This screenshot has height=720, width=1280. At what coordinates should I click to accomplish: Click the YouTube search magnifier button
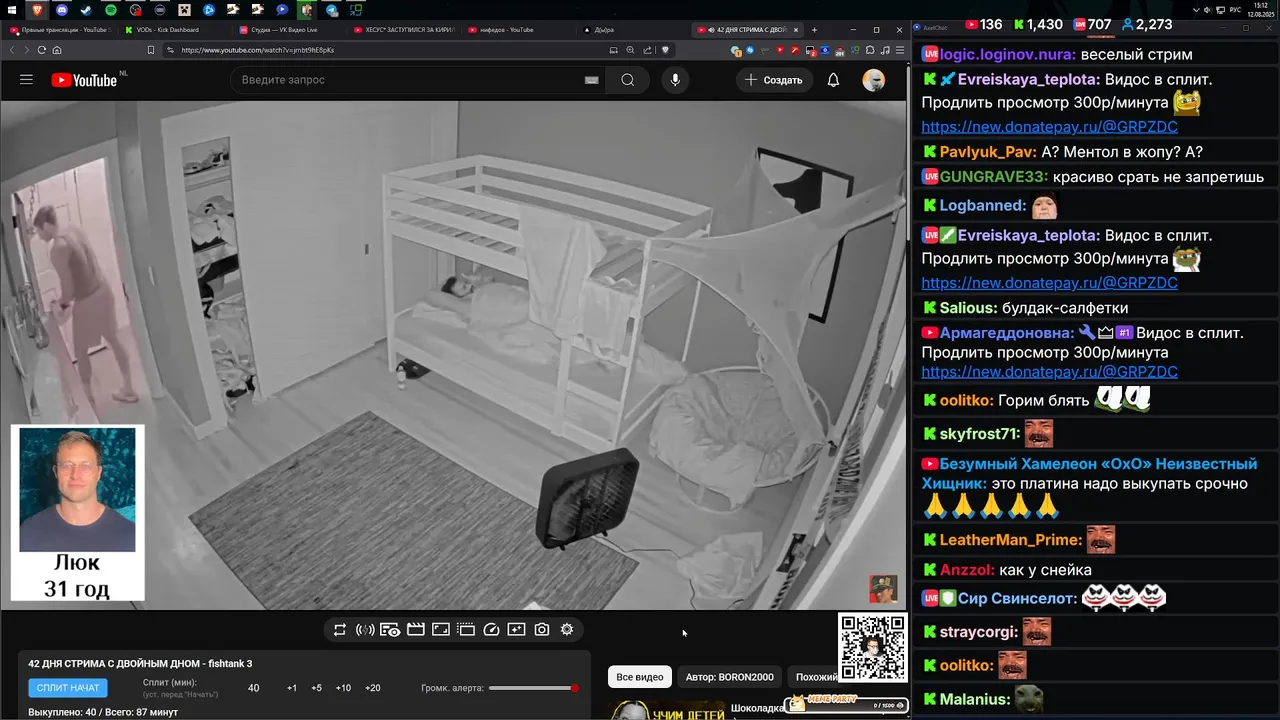point(627,80)
